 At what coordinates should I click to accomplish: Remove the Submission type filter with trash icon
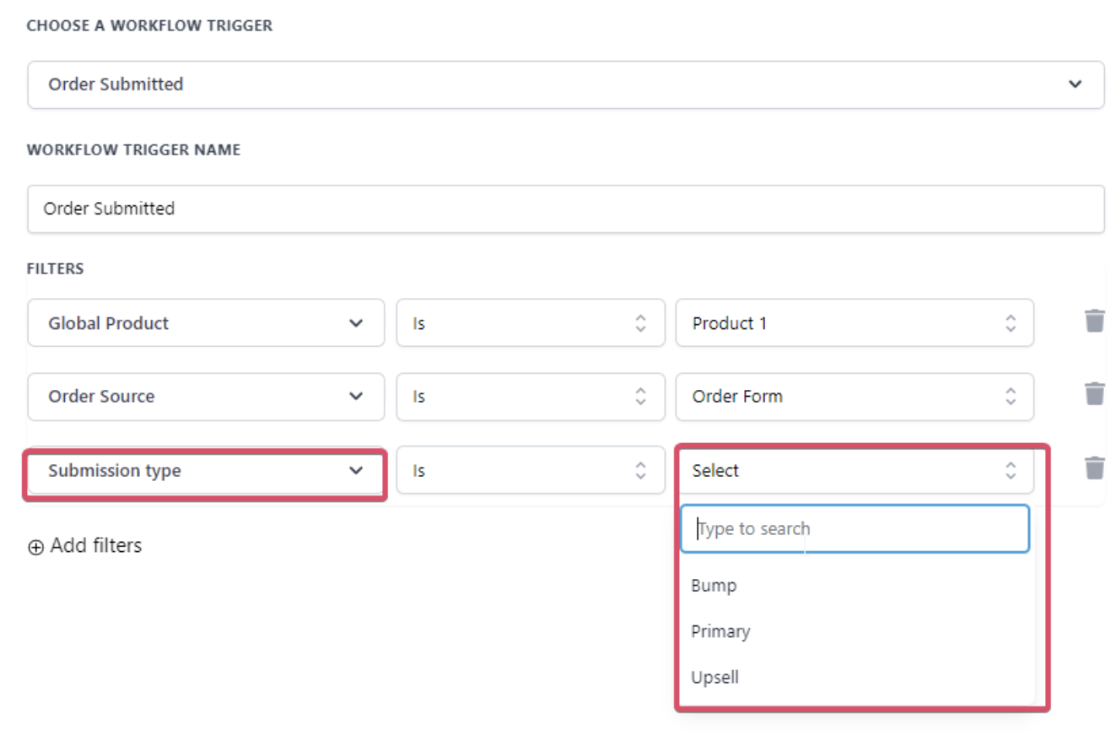coord(1094,468)
